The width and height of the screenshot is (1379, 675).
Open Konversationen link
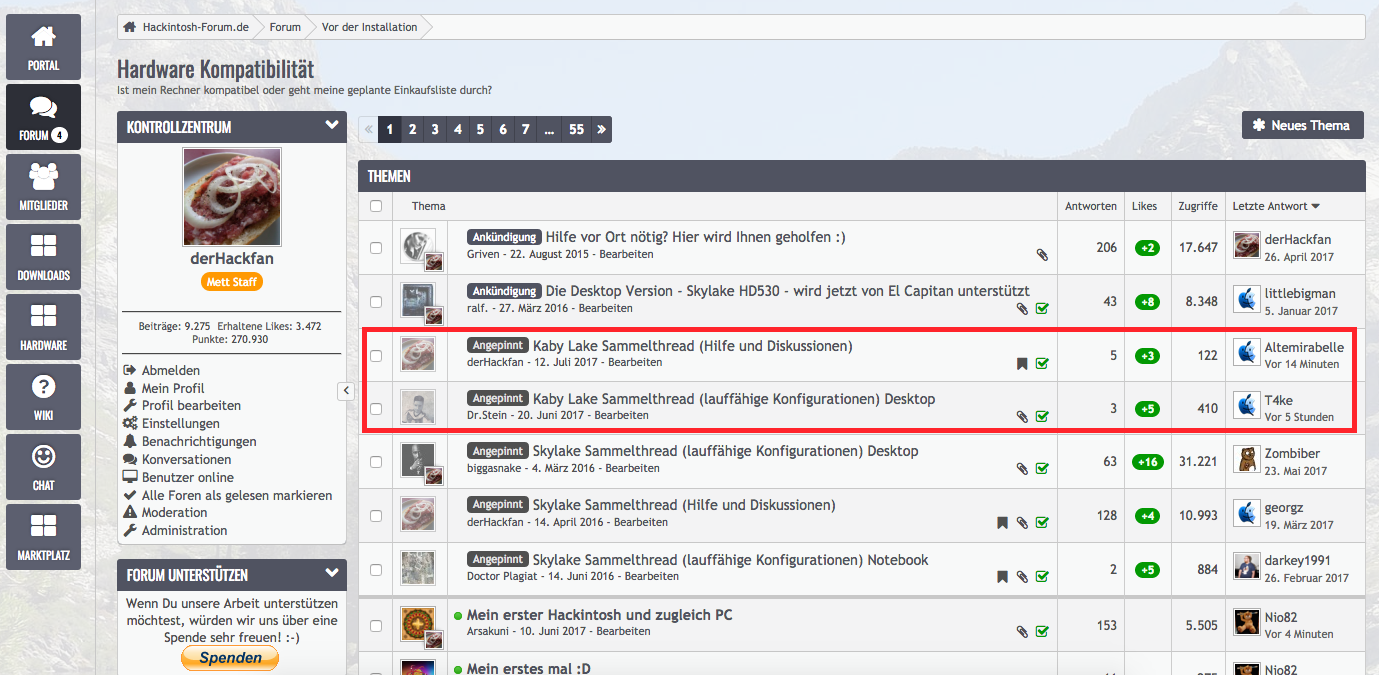click(x=187, y=459)
